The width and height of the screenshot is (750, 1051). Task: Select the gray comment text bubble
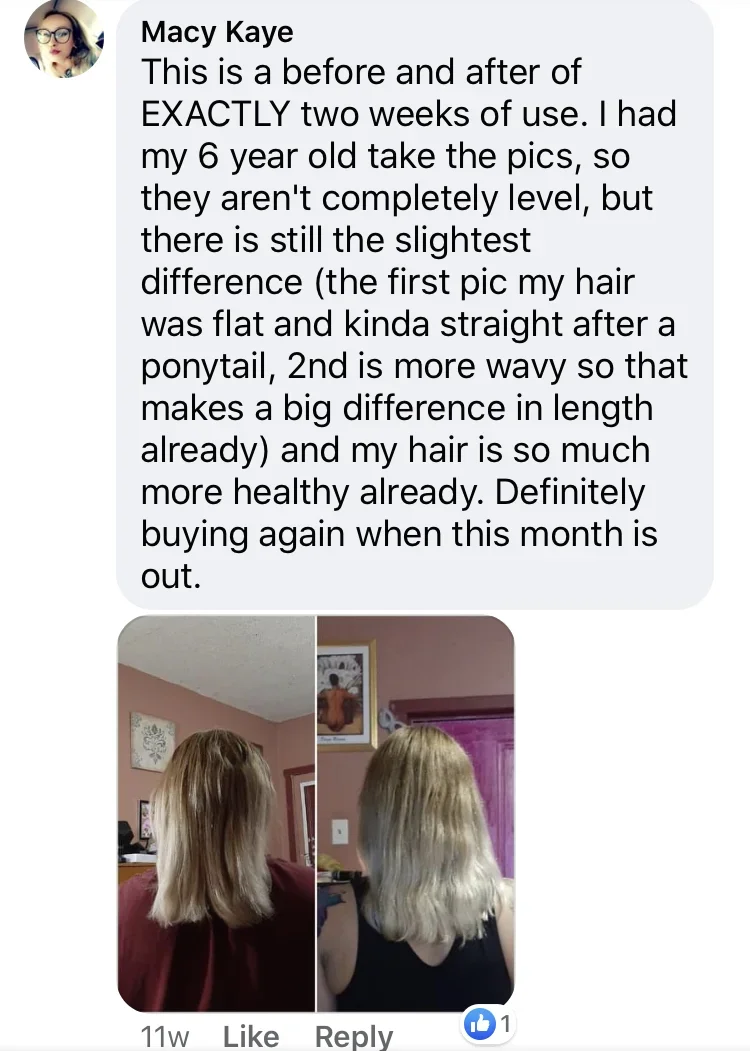tap(415, 305)
